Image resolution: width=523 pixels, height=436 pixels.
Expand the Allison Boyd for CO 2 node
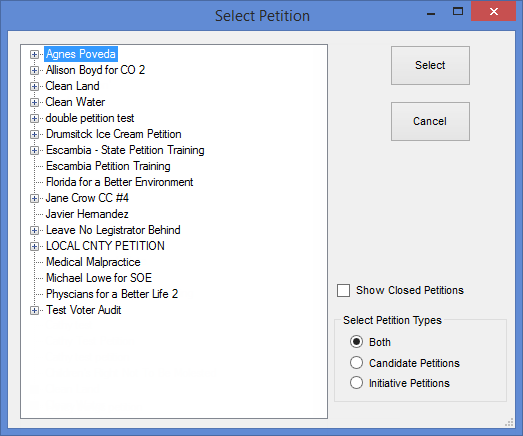(x=34, y=70)
